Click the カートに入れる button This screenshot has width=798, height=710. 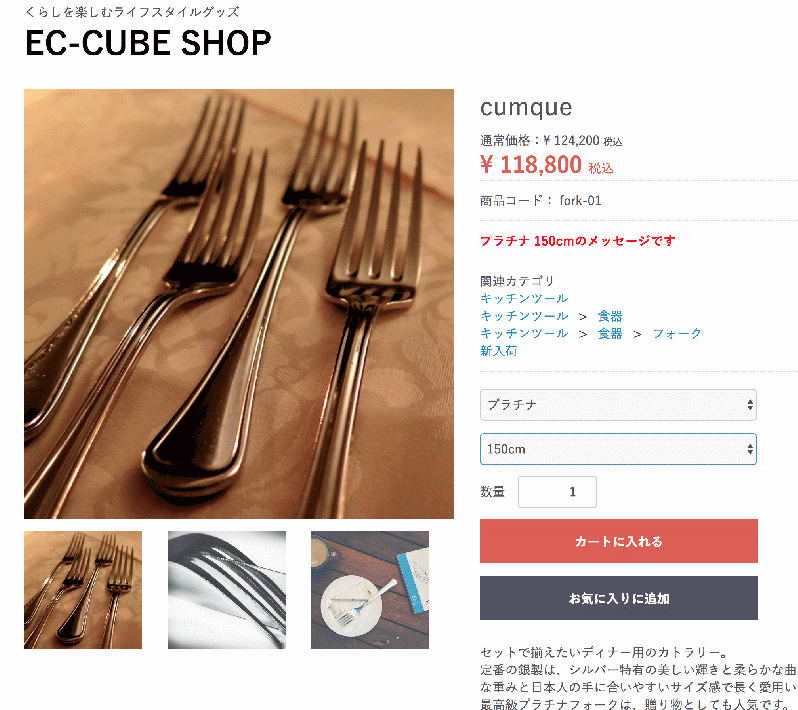(618, 541)
